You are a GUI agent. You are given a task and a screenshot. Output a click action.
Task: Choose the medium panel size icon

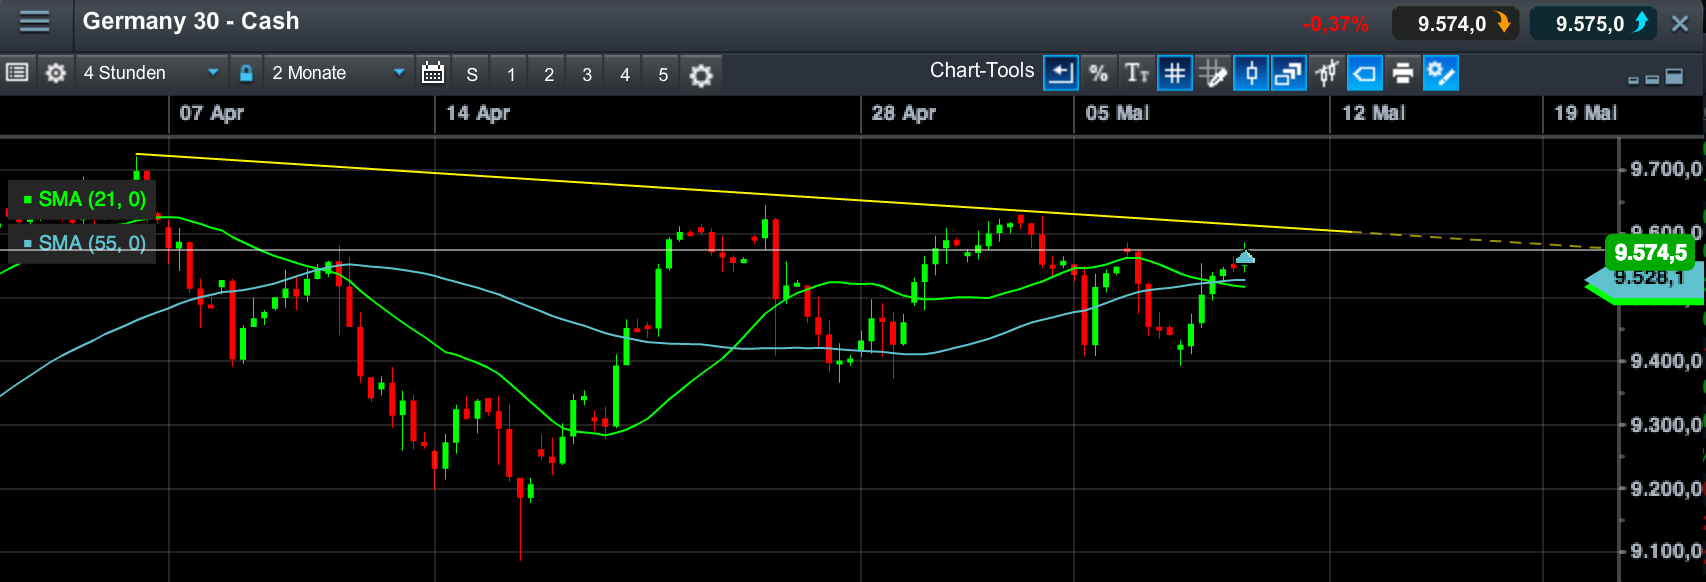1651,78
